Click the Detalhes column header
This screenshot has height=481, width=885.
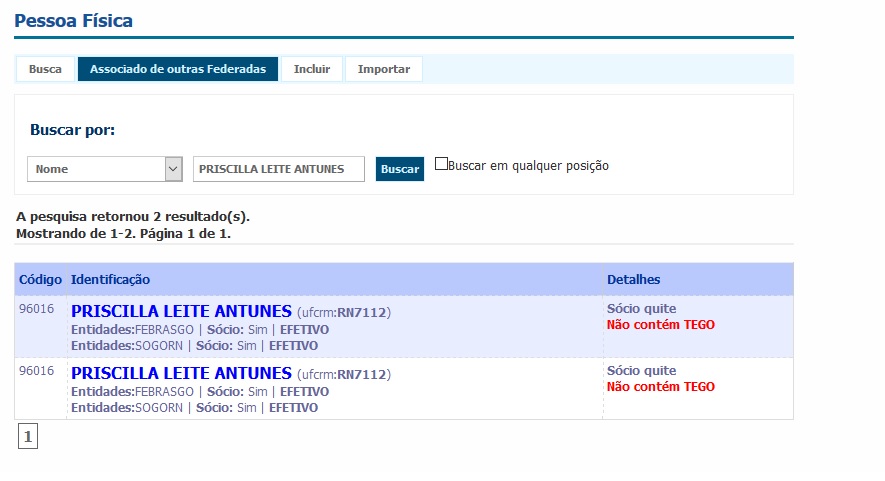point(633,280)
